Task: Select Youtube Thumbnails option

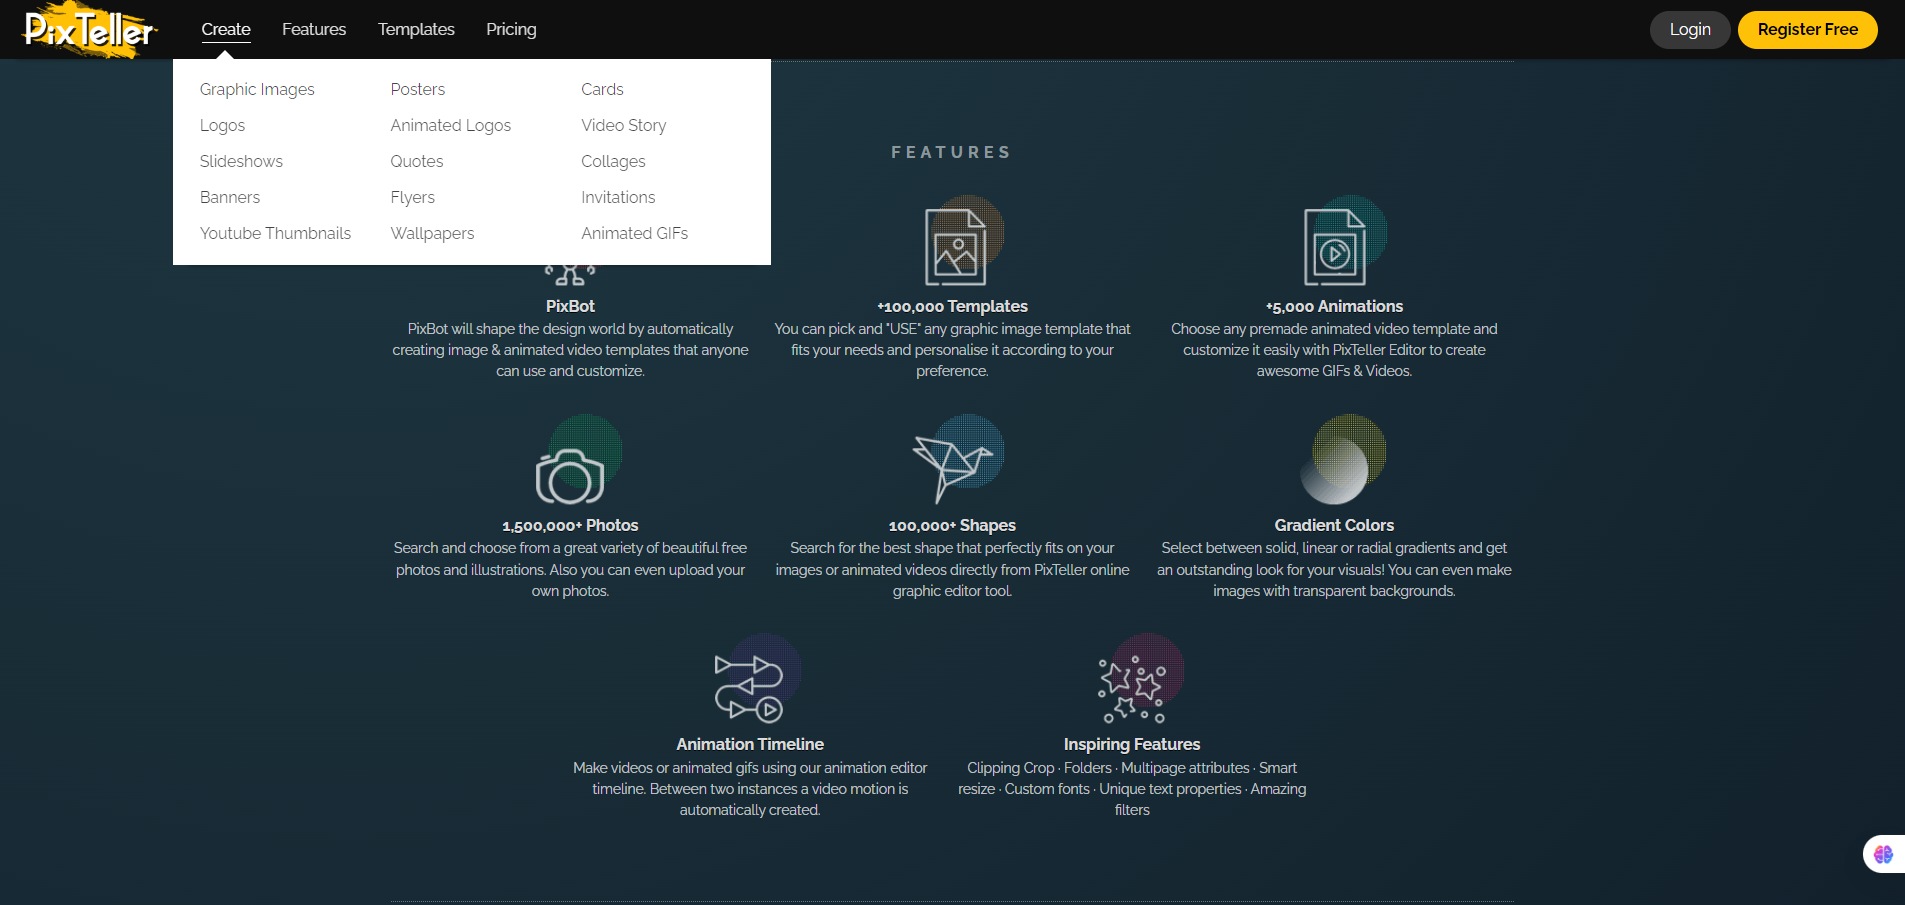Action: coord(275,233)
